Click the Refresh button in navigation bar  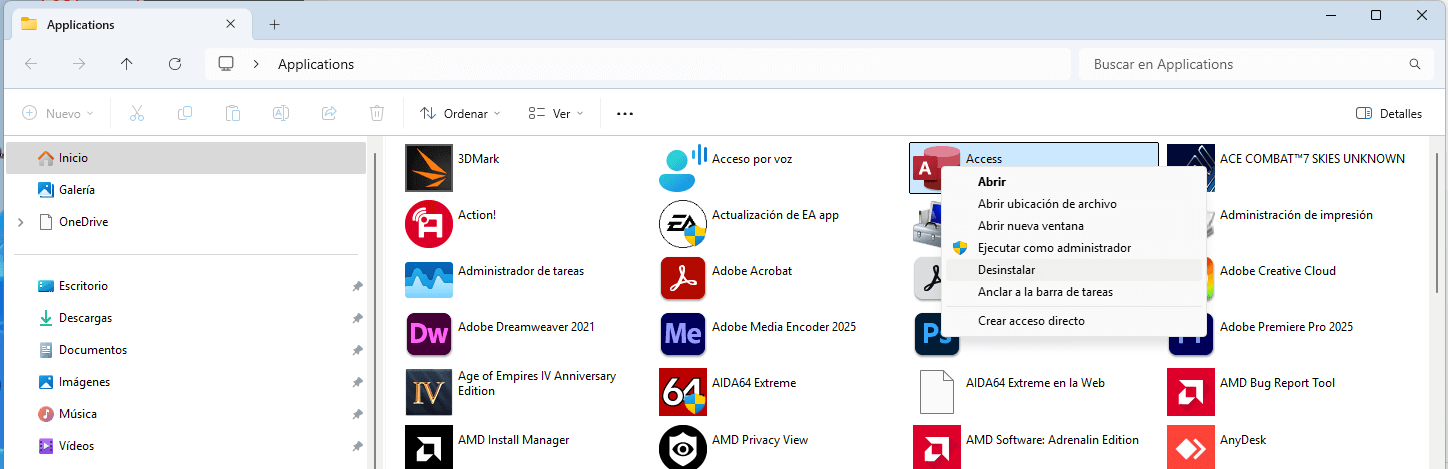[175, 64]
